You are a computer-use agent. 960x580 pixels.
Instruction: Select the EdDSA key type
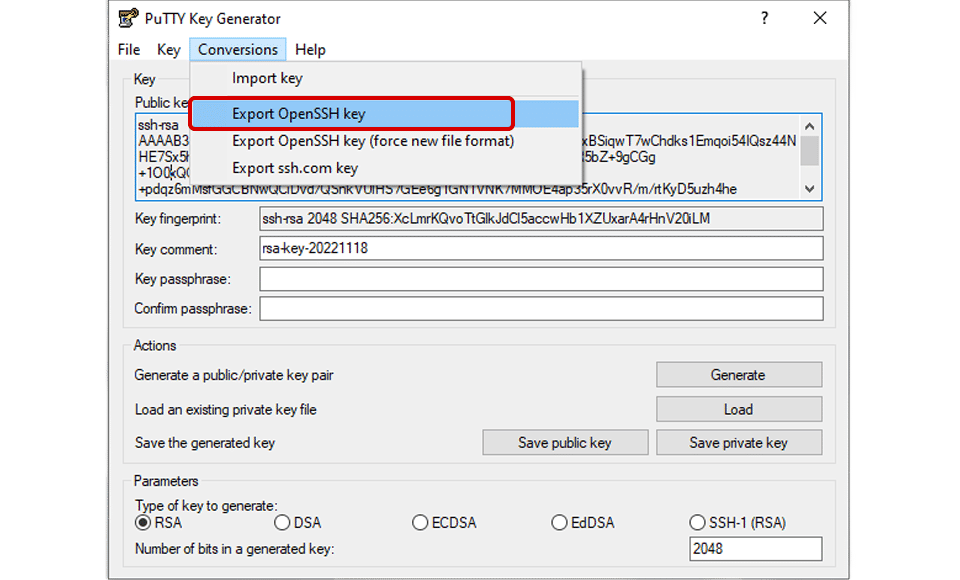pos(560,522)
